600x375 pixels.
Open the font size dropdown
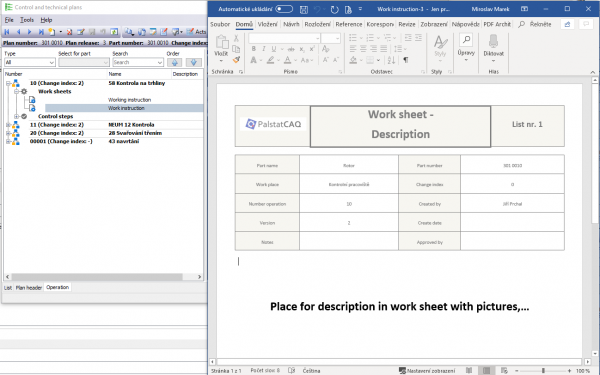337,38
